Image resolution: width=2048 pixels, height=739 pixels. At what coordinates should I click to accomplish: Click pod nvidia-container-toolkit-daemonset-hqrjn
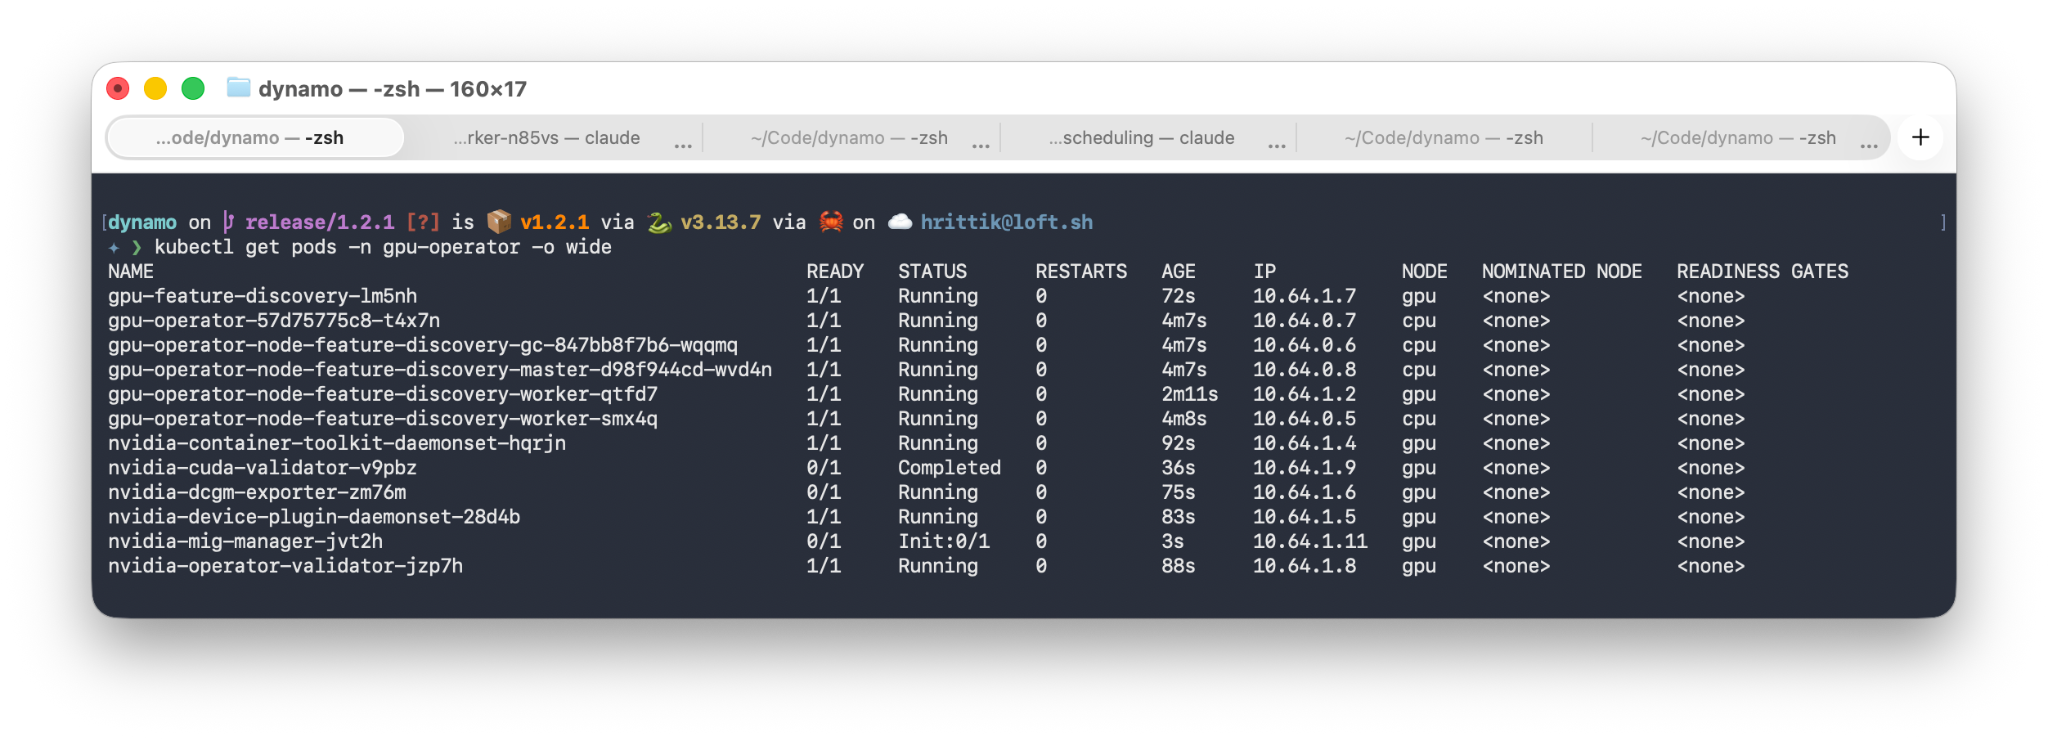click(337, 443)
